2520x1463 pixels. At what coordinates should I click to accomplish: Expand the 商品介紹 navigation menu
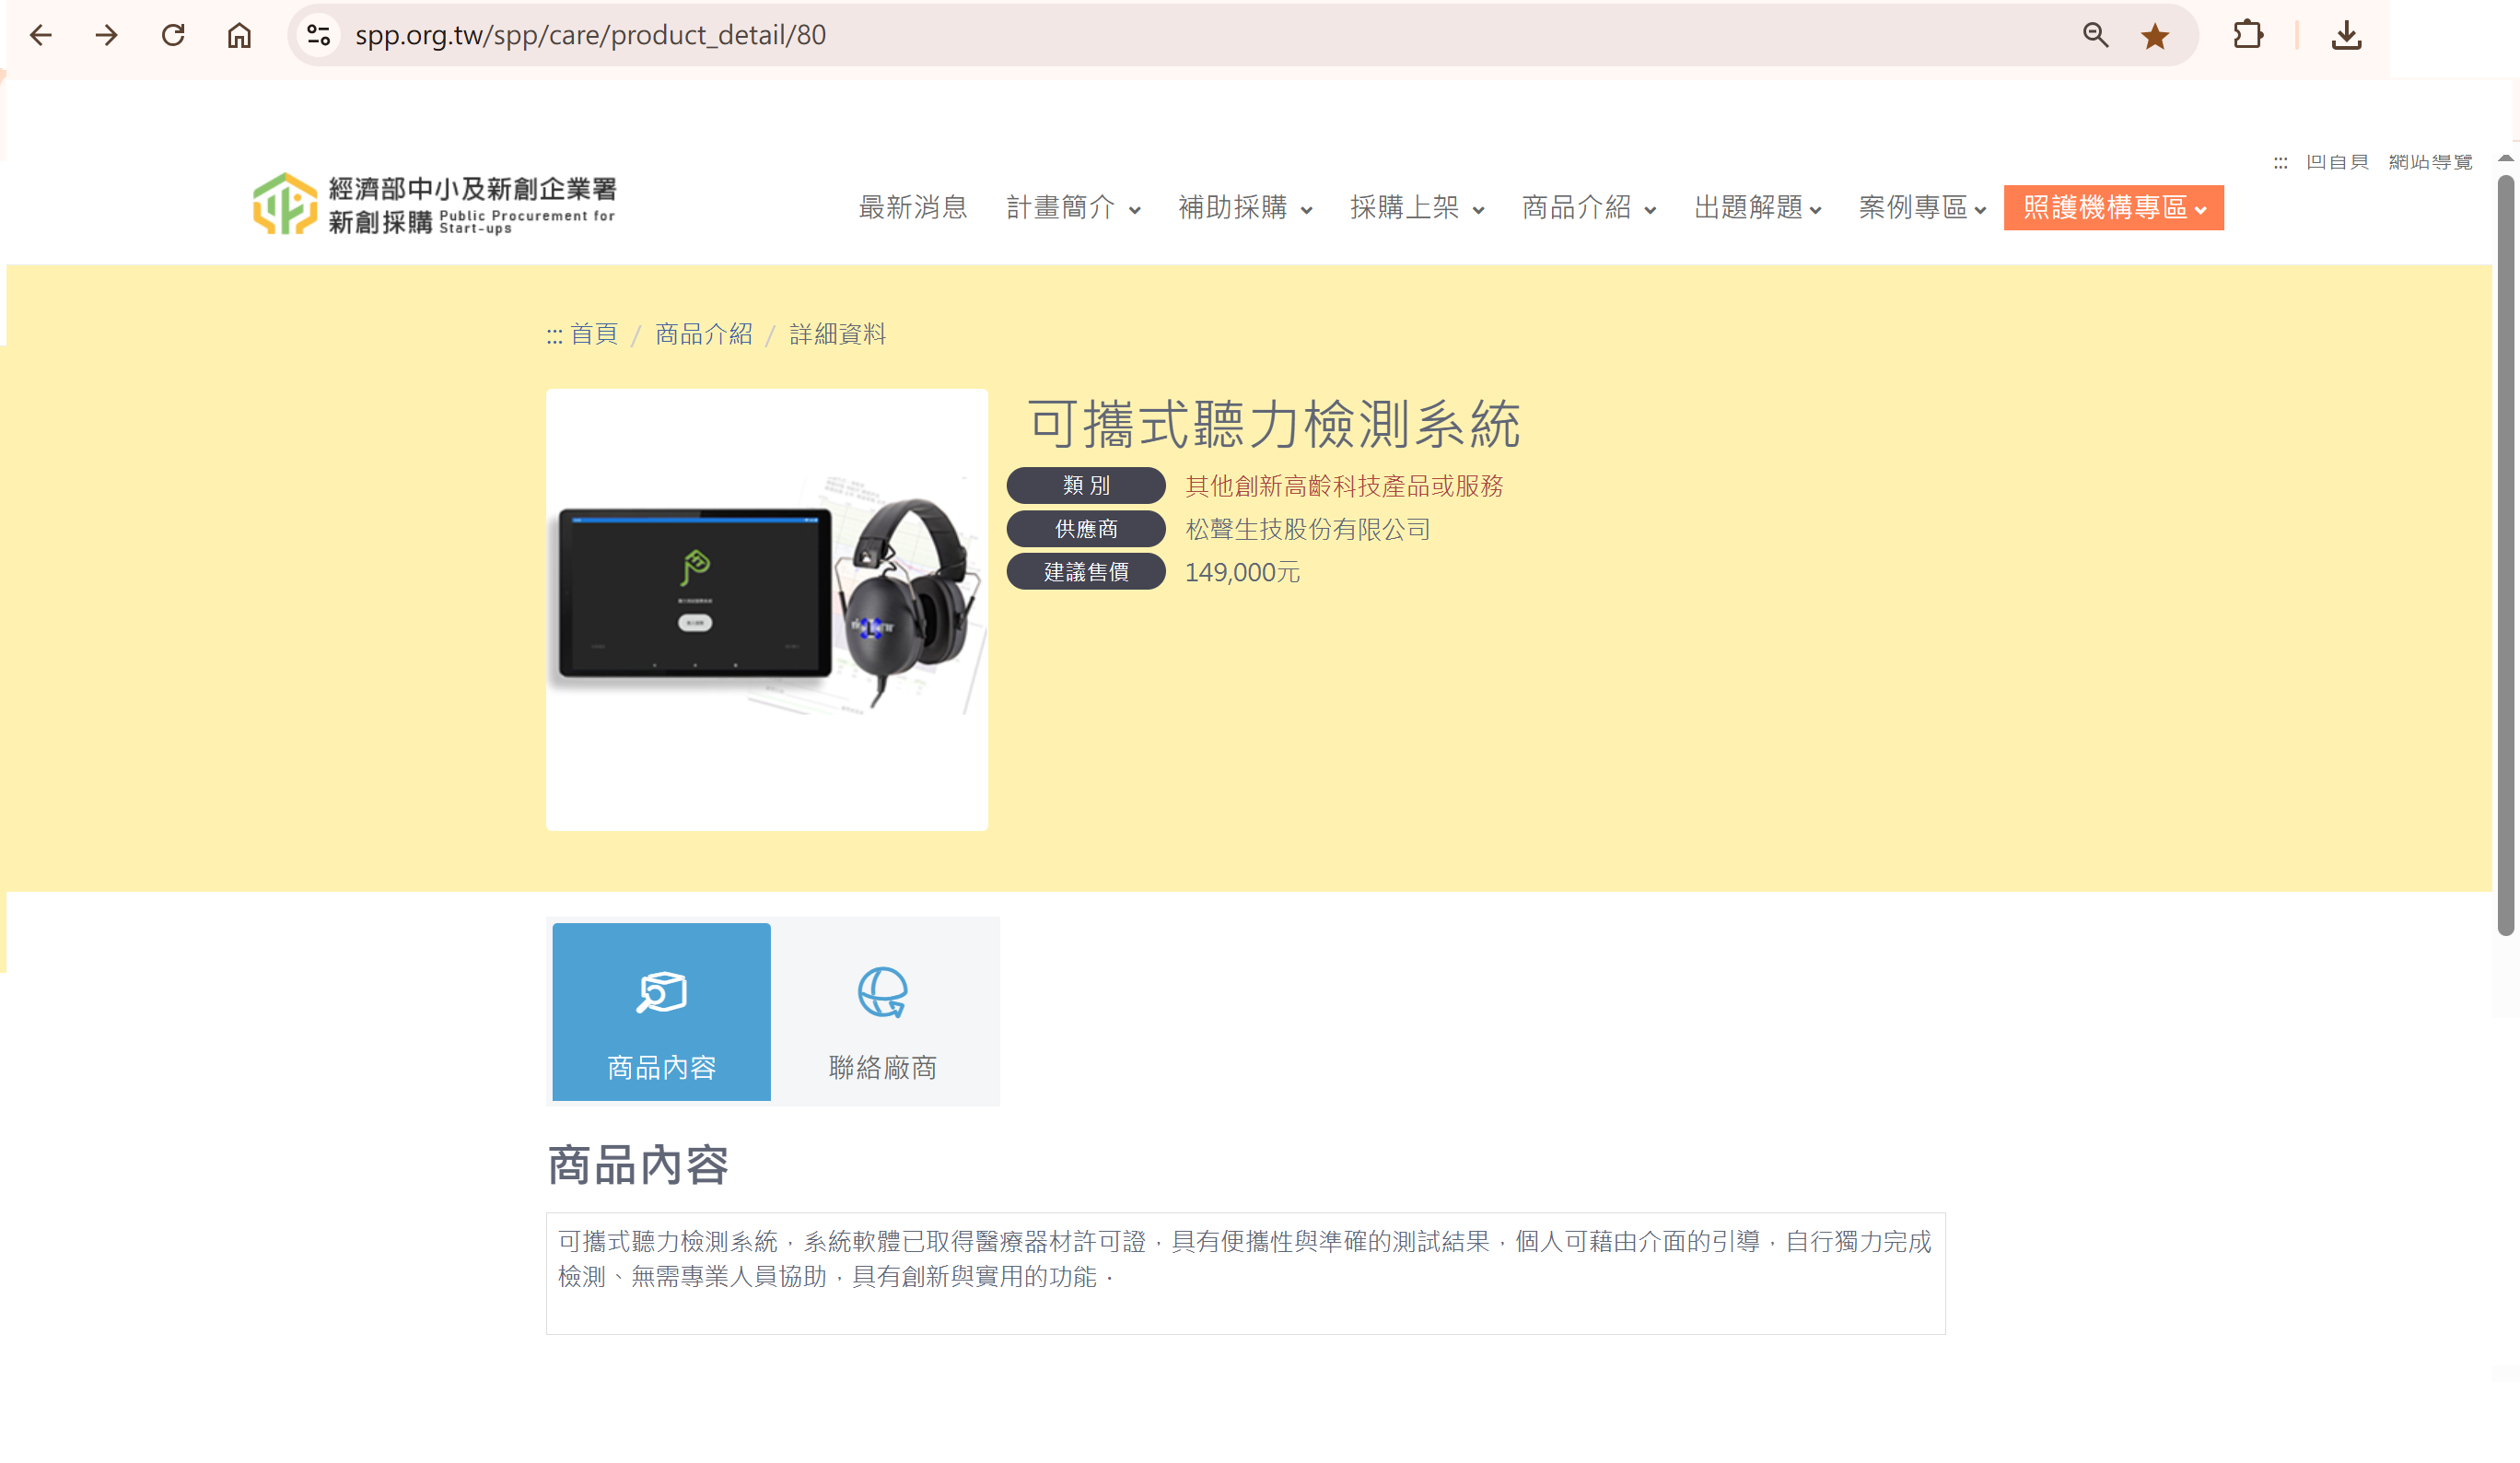tap(1588, 208)
